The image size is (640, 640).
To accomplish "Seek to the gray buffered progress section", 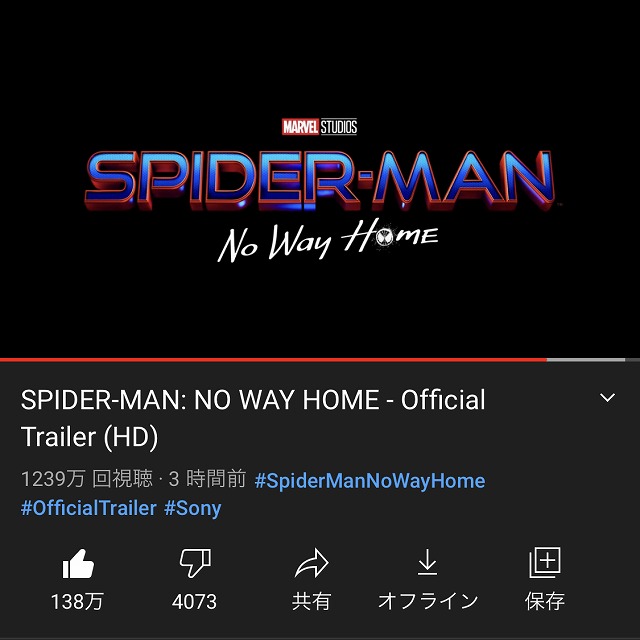I will pyautogui.click(x=586, y=360).
